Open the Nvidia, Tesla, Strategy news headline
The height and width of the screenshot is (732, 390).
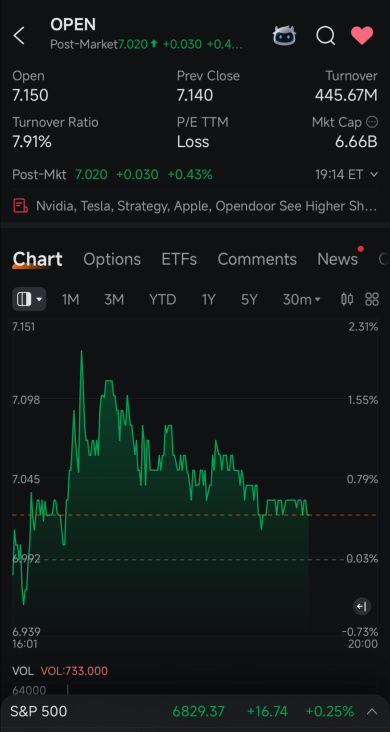point(206,206)
